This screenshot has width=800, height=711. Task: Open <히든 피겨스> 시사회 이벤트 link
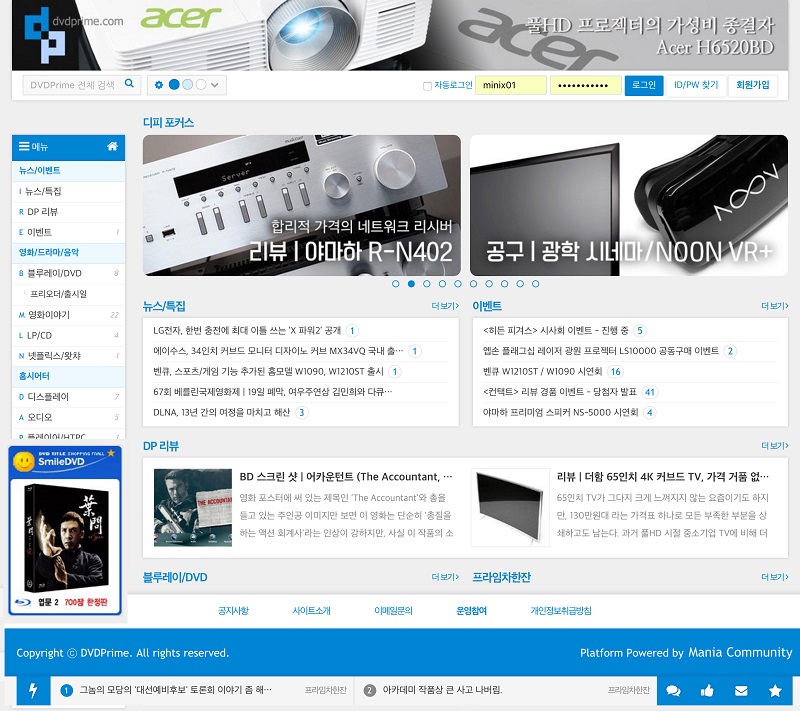click(556, 331)
